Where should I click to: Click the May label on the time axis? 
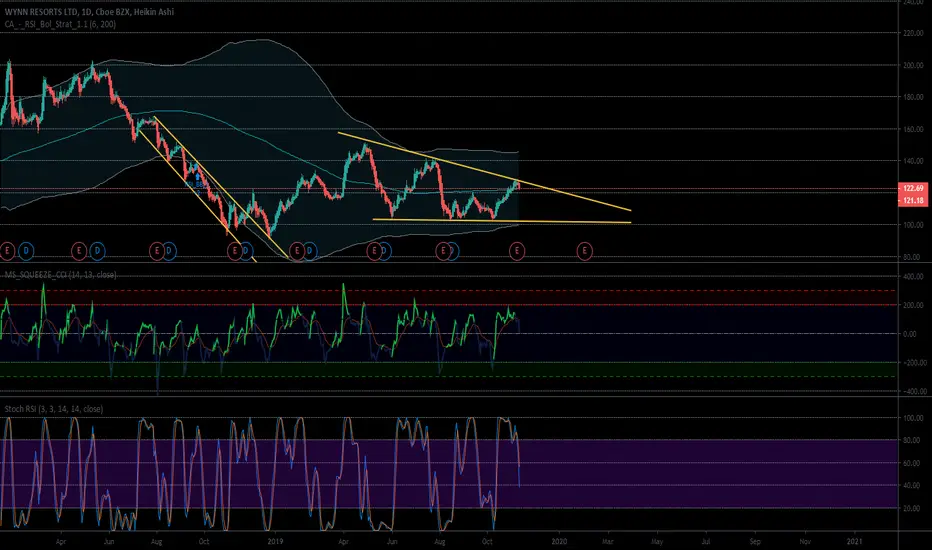point(657,542)
